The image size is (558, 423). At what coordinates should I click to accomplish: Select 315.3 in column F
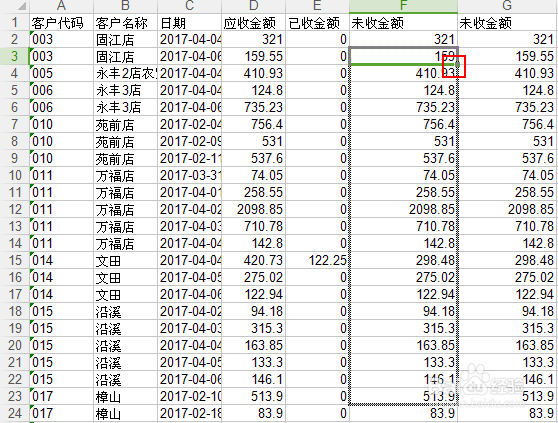click(403, 328)
